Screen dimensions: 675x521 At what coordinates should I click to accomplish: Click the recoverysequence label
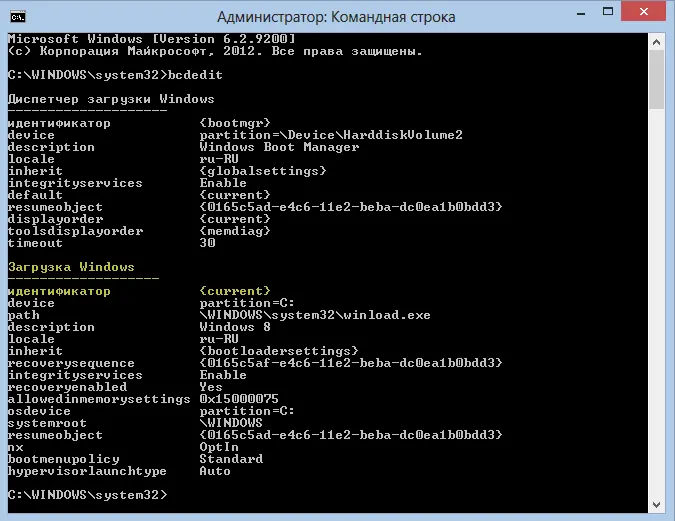pos(71,363)
